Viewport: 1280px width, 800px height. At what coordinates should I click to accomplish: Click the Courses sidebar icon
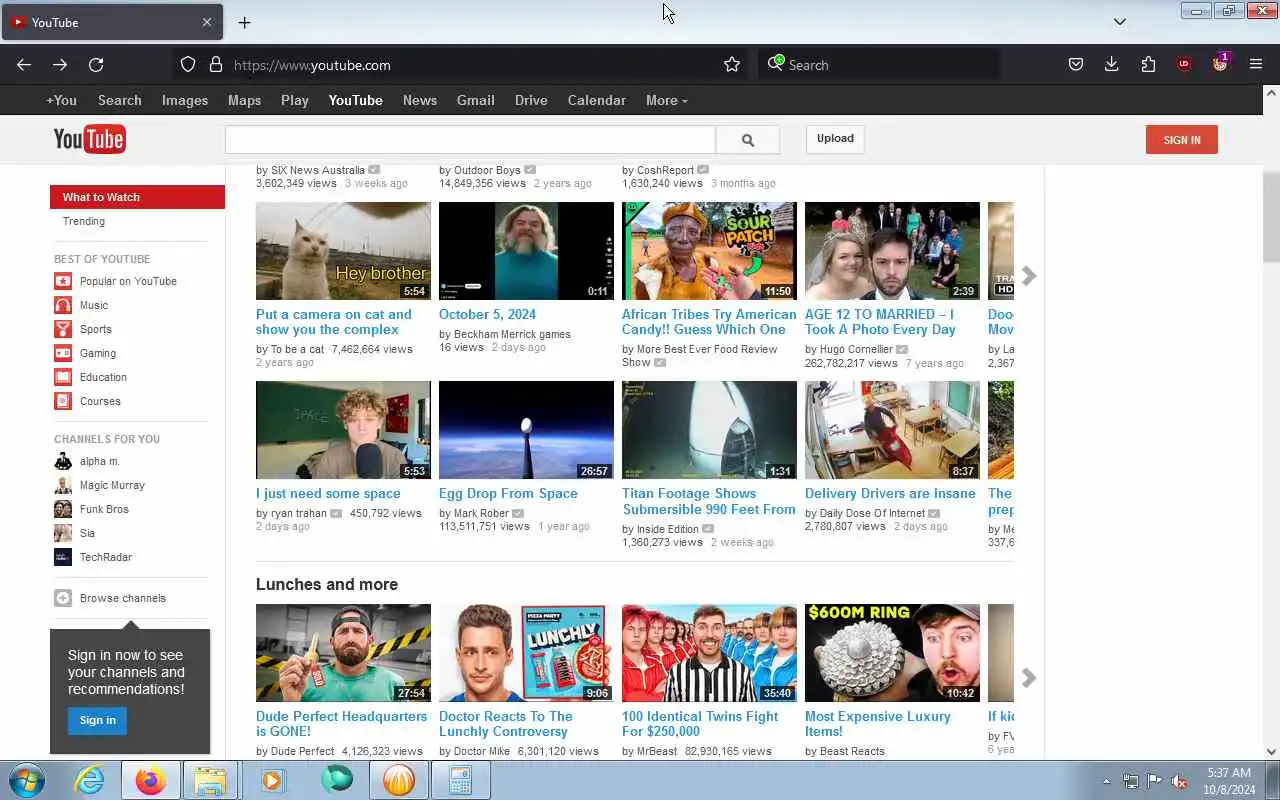[63, 401]
